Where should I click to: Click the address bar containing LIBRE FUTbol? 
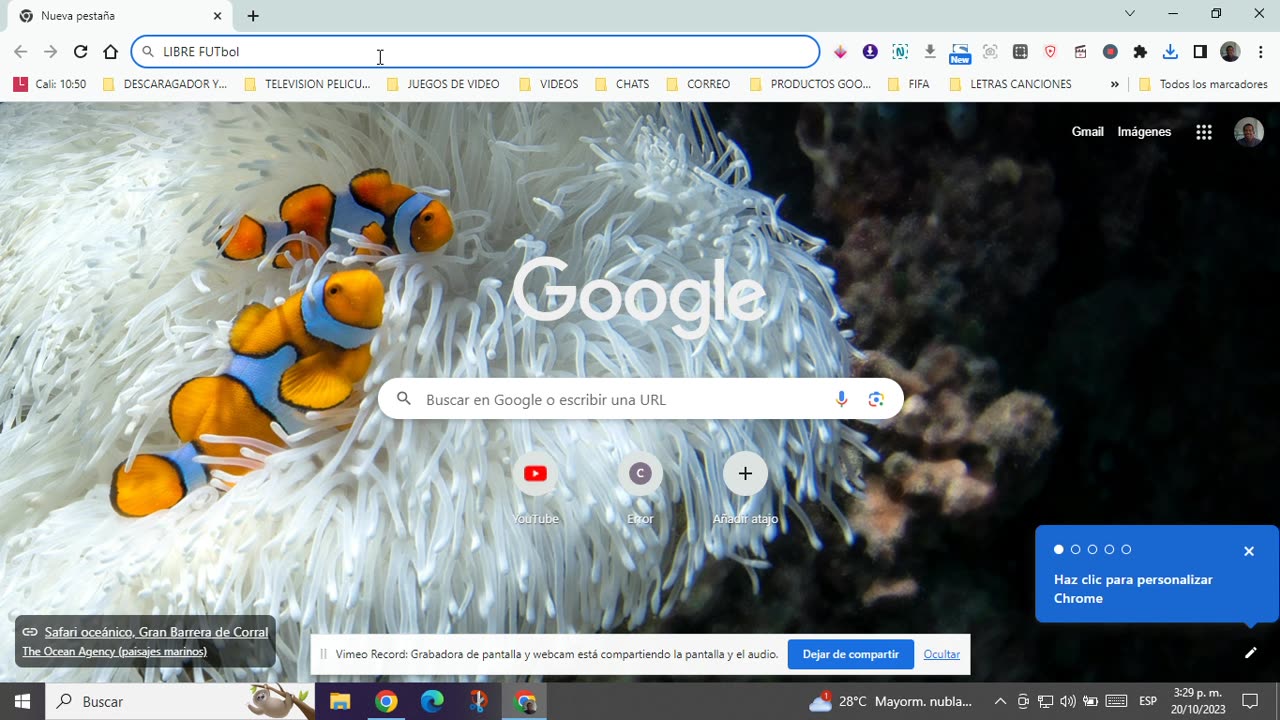pos(475,52)
